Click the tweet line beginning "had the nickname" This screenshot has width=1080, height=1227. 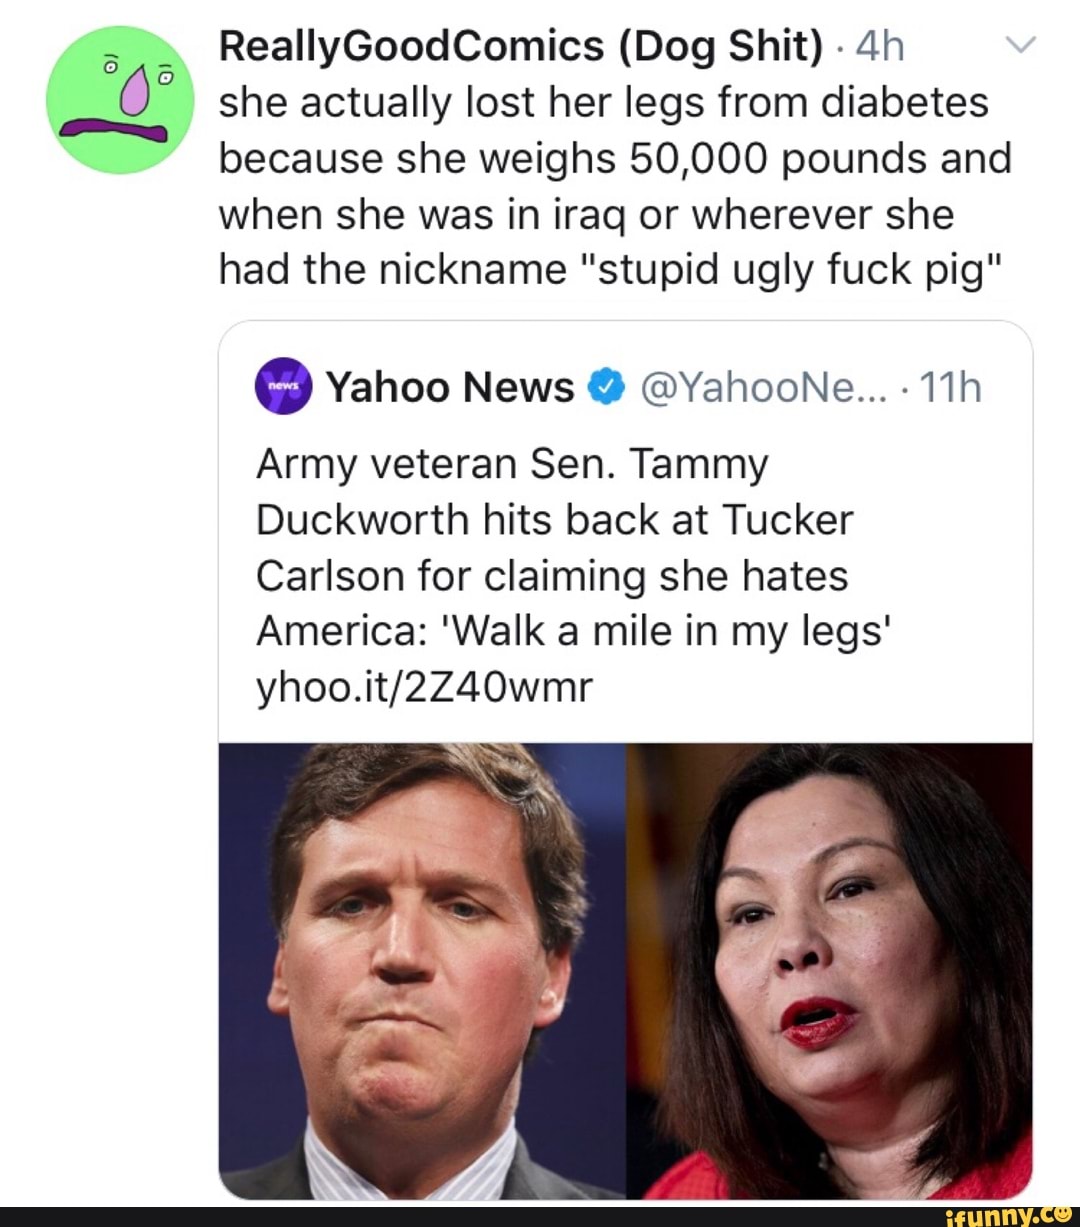[610, 270]
